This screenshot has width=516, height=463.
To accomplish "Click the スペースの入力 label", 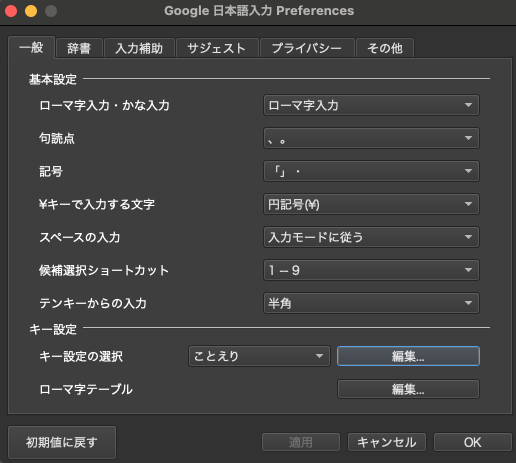I will point(80,237).
